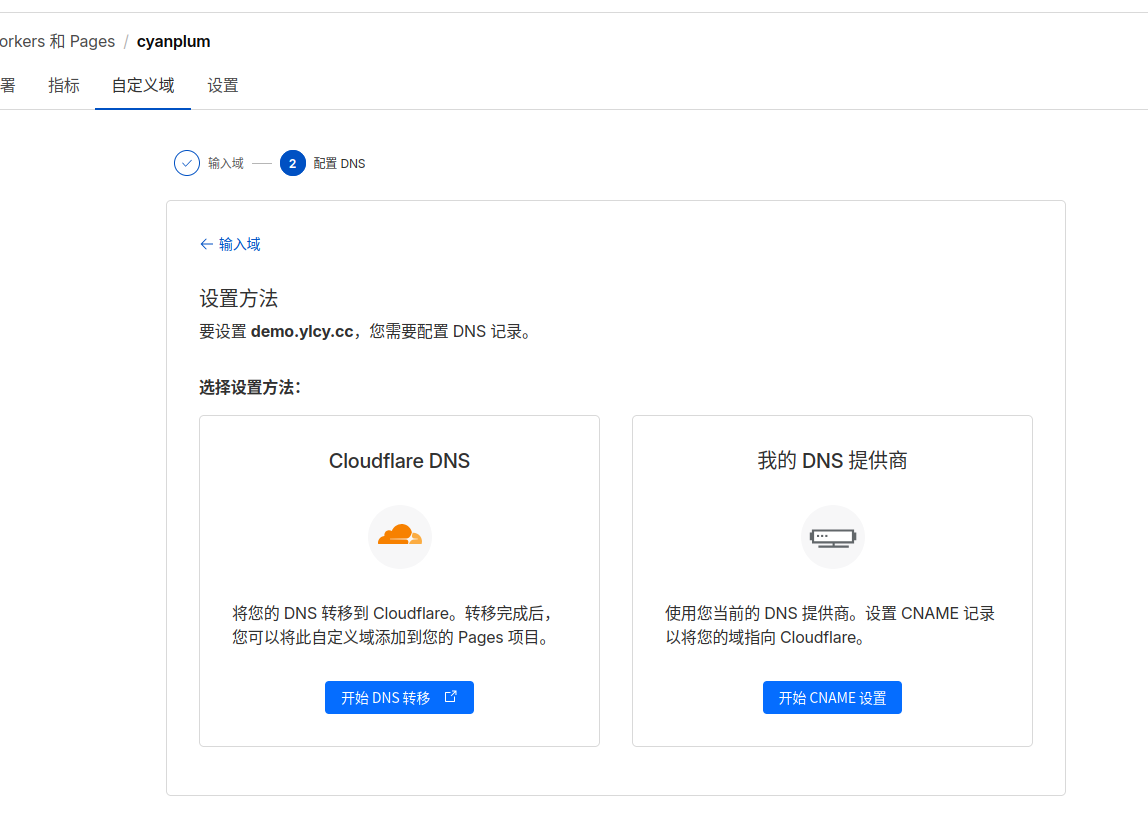Image resolution: width=1148 pixels, height=816 pixels.
Task: Click 开始 CNAME 设置 button
Action: 832,697
